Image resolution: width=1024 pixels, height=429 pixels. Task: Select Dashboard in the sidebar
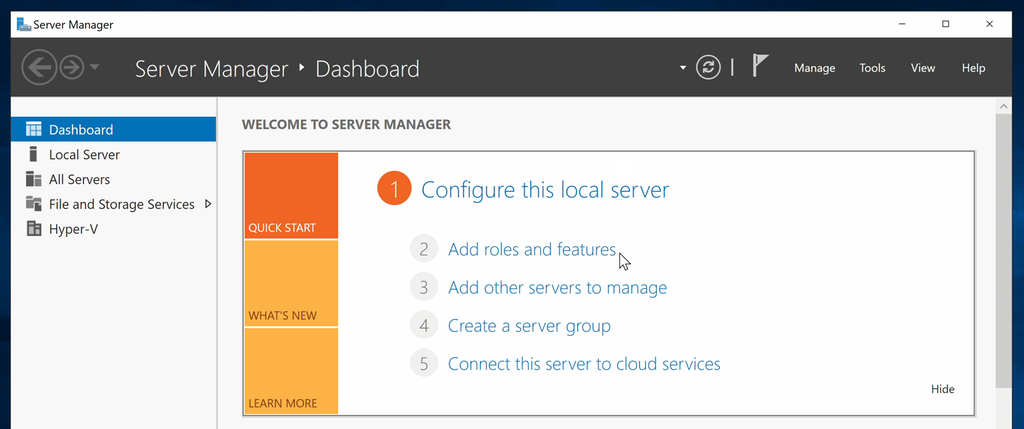tap(114, 129)
